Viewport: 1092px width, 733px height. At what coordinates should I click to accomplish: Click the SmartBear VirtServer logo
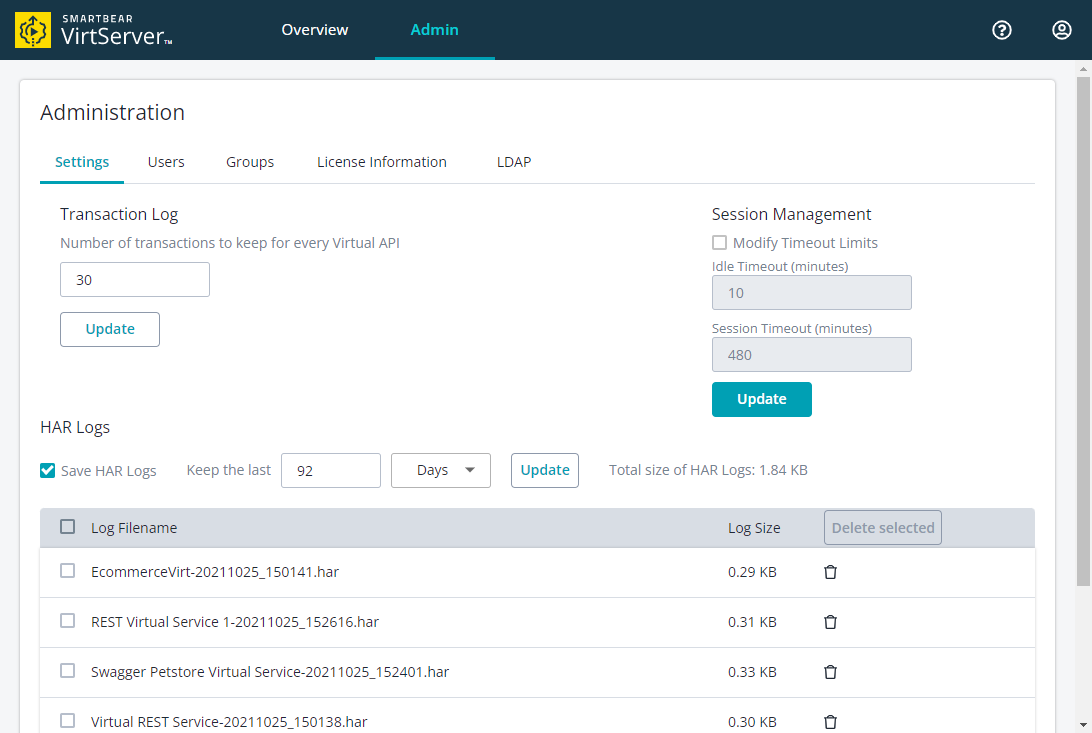pos(95,30)
